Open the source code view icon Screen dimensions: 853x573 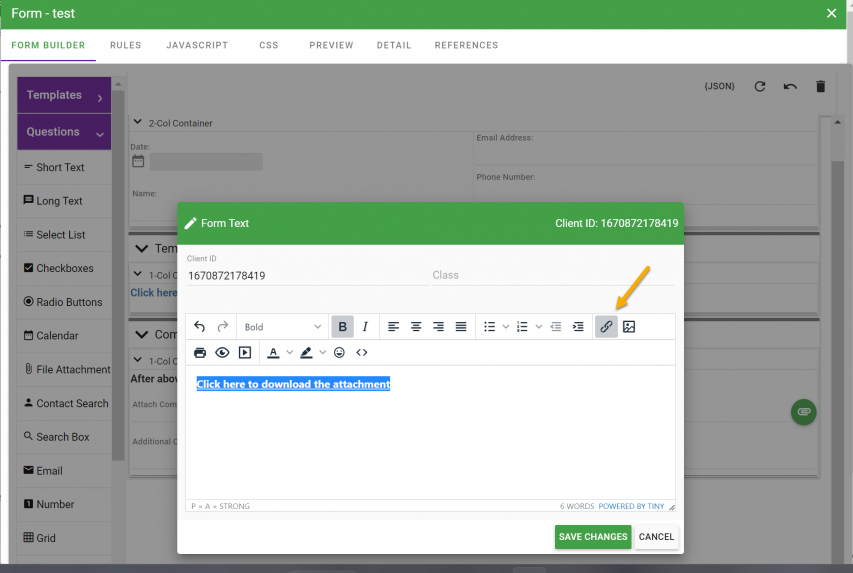[x=362, y=353]
